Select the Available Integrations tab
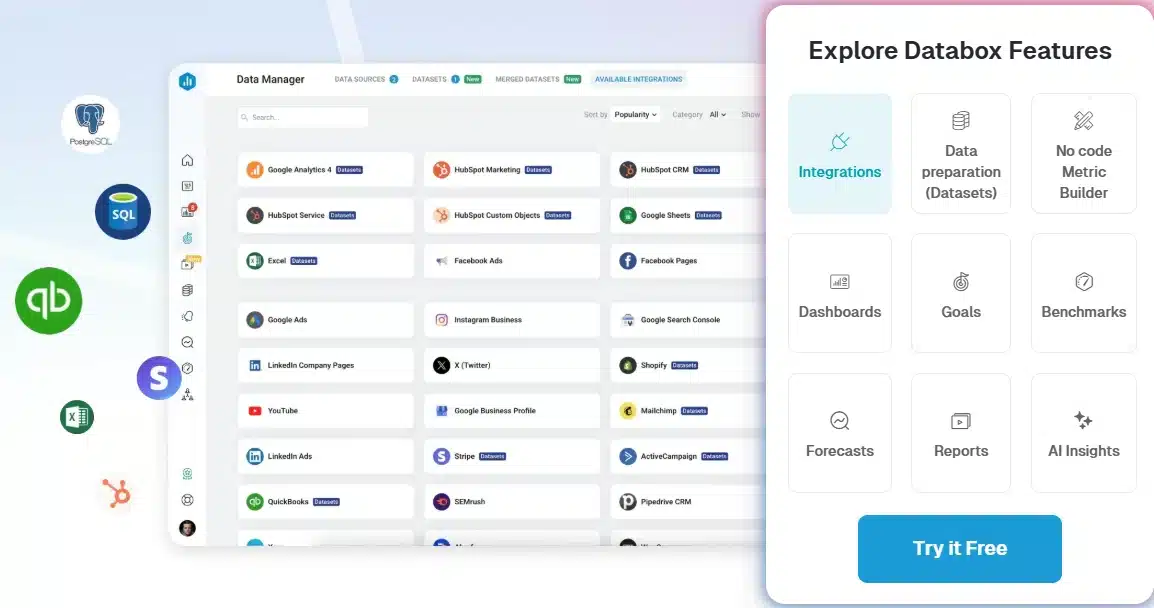 click(x=640, y=78)
